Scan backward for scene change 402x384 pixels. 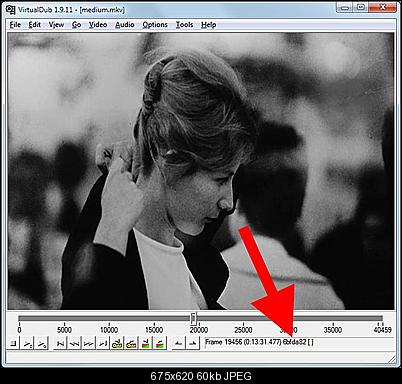click(x=146, y=343)
